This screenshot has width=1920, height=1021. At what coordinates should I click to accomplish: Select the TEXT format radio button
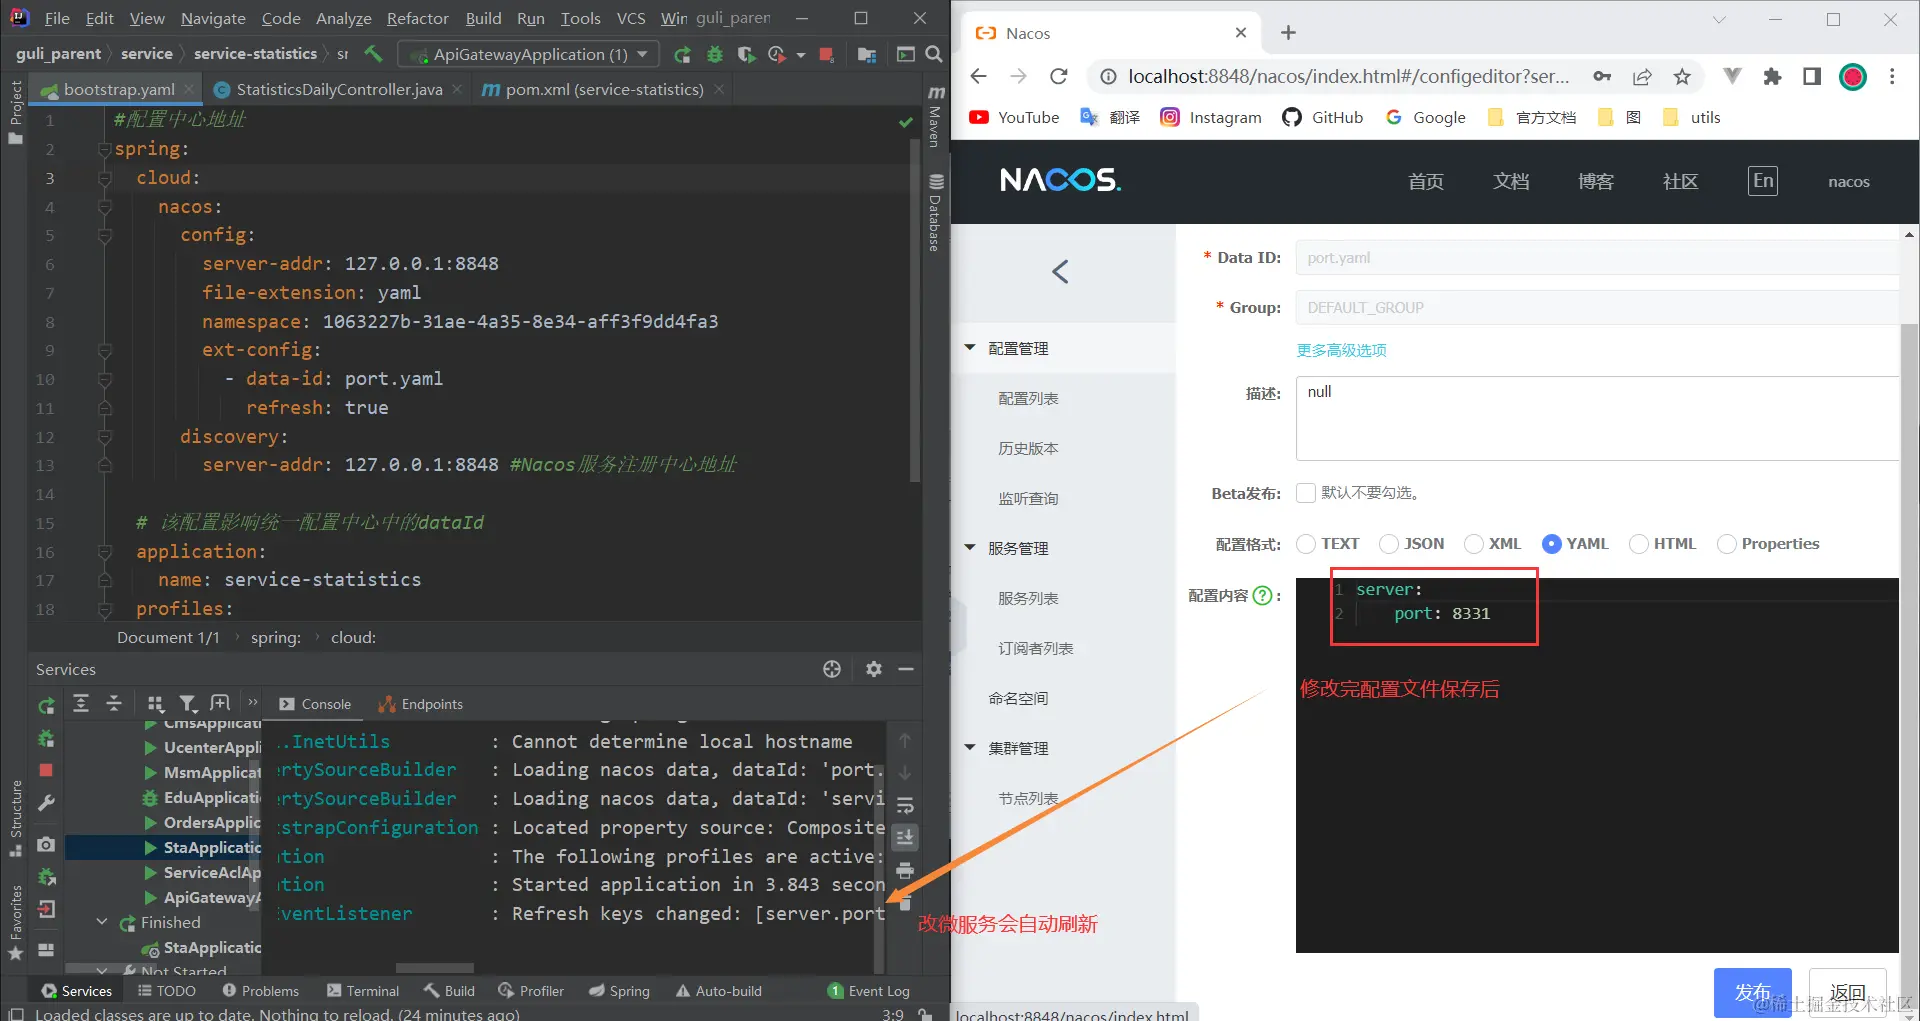tap(1306, 544)
